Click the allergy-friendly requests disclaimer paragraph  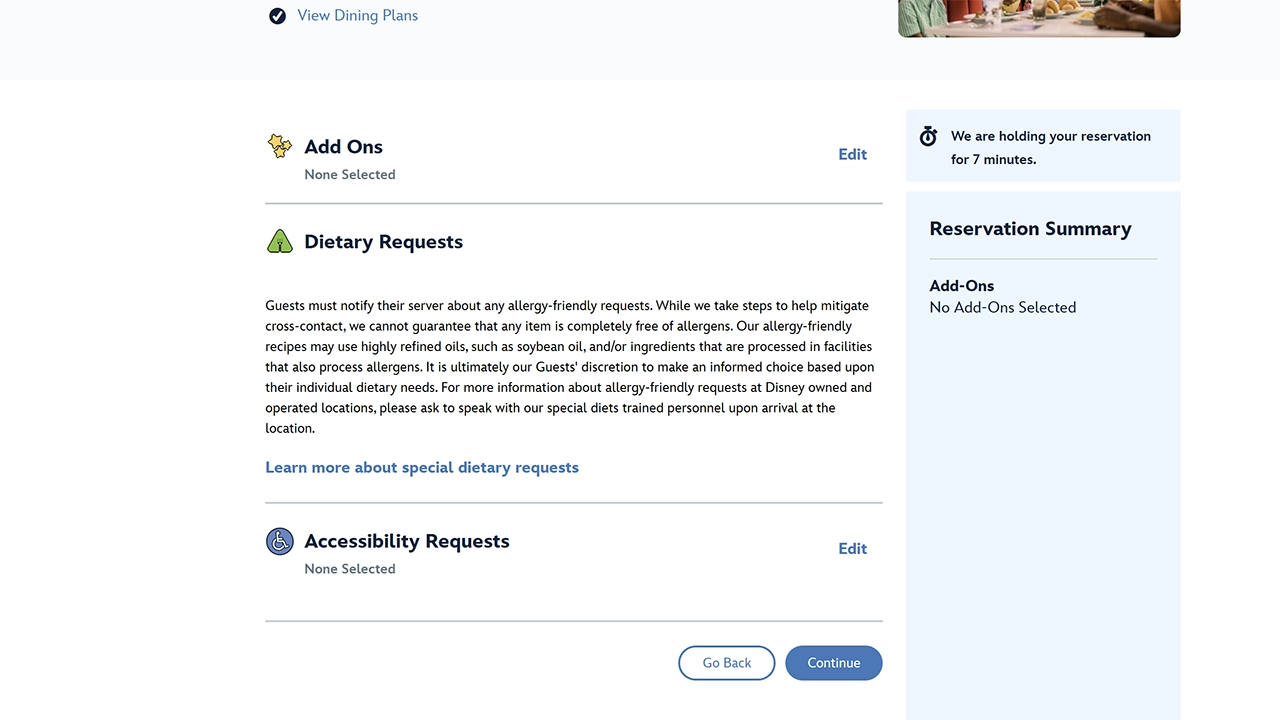(x=568, y=367)
